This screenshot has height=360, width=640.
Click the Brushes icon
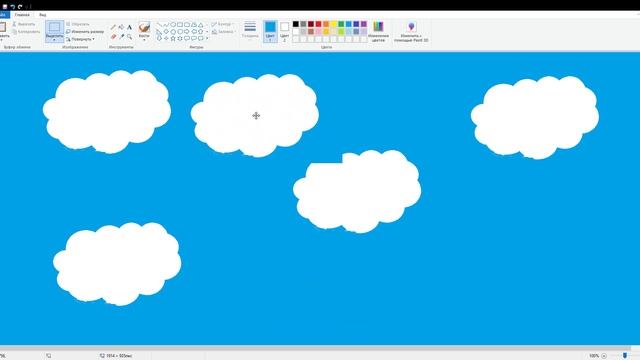[x=144, y=28]
